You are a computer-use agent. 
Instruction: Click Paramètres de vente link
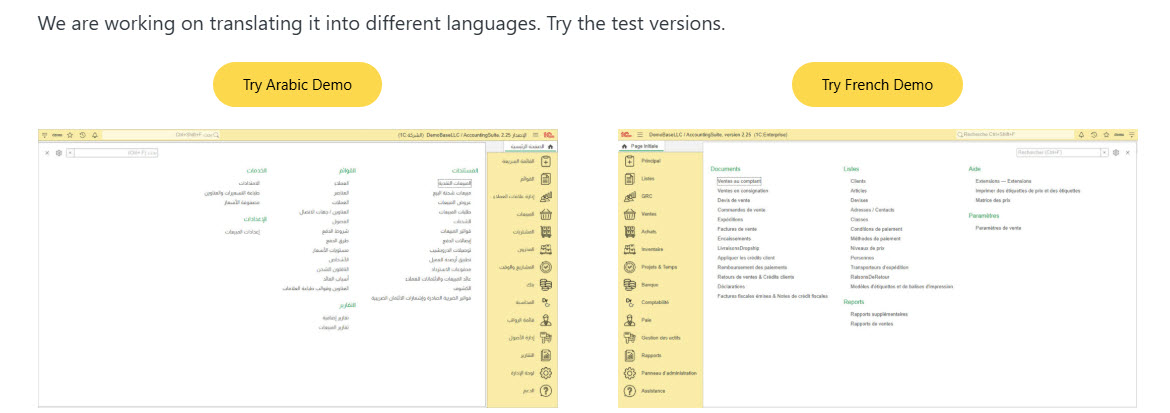click(x=998, y=228)
